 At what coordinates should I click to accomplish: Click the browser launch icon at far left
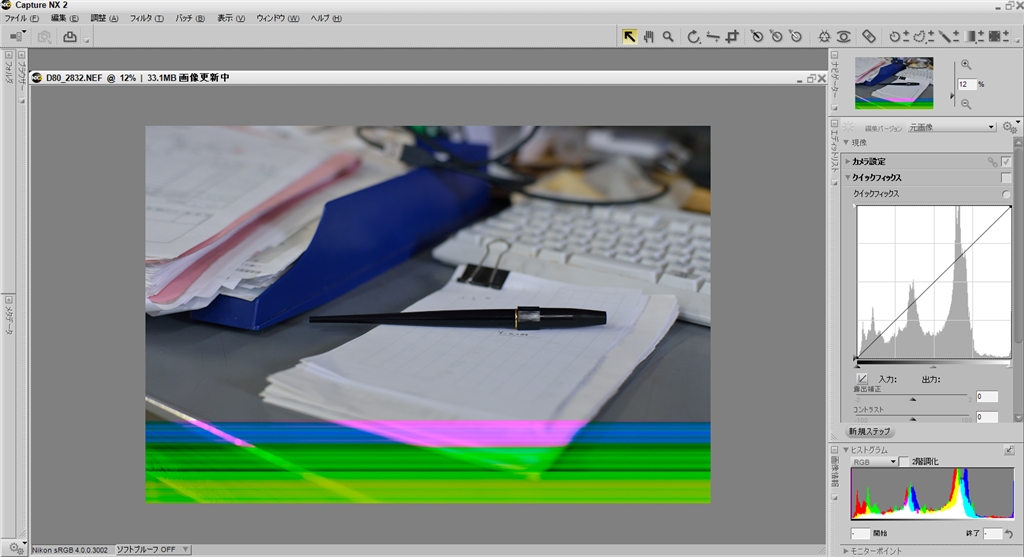(18, 37)
